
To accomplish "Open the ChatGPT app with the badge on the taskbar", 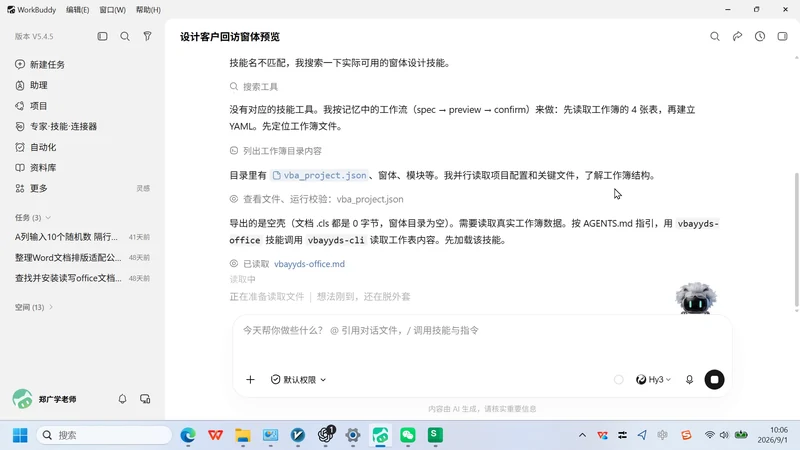I will (326, 435).
